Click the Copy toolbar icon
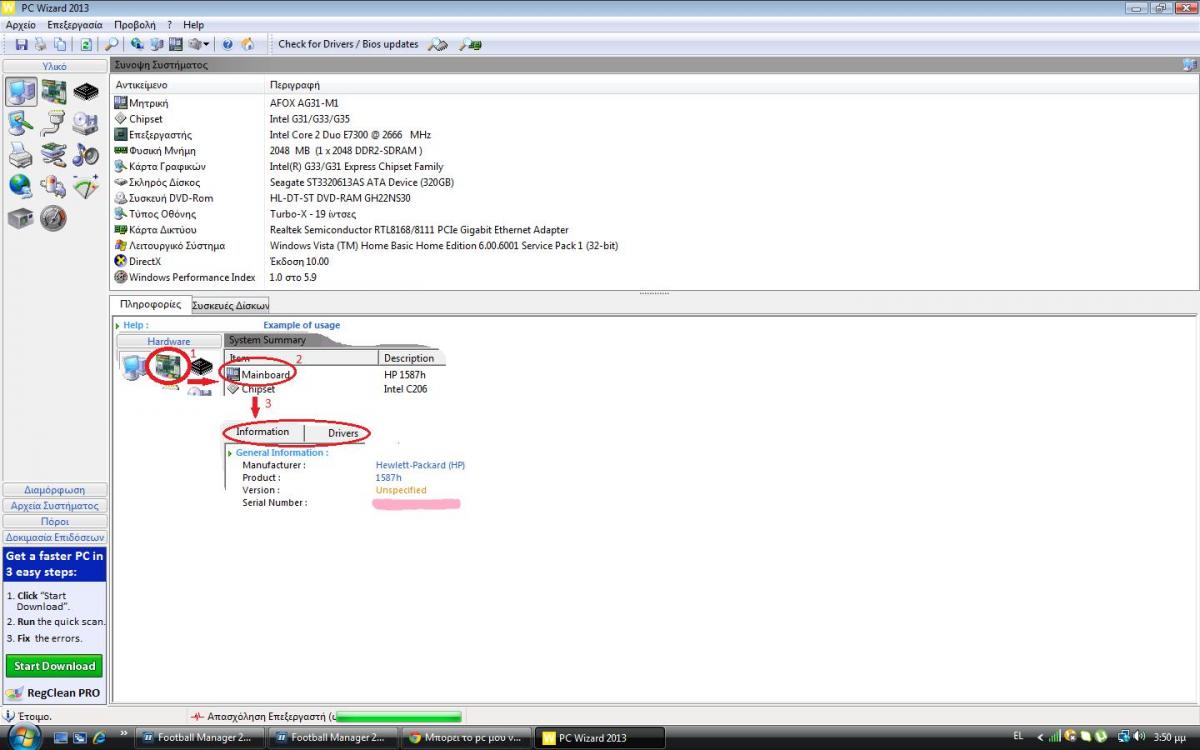Viewport: 1200px width, 750px height. coord(60,44)
